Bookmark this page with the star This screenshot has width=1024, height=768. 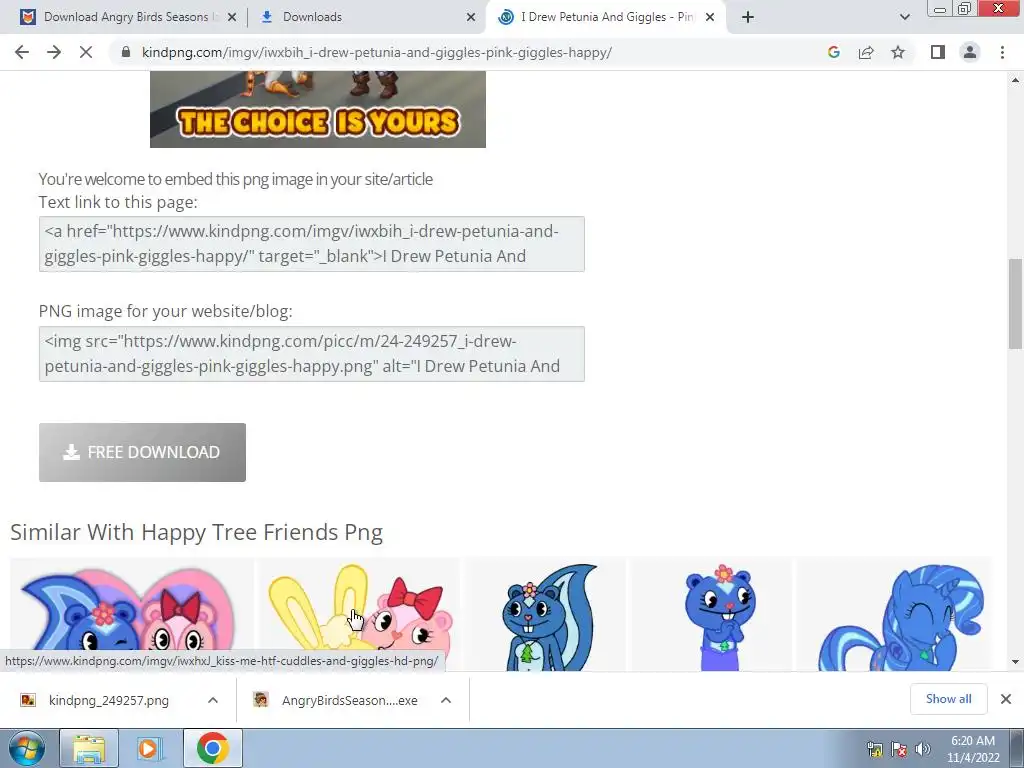[x=898, y=52]
